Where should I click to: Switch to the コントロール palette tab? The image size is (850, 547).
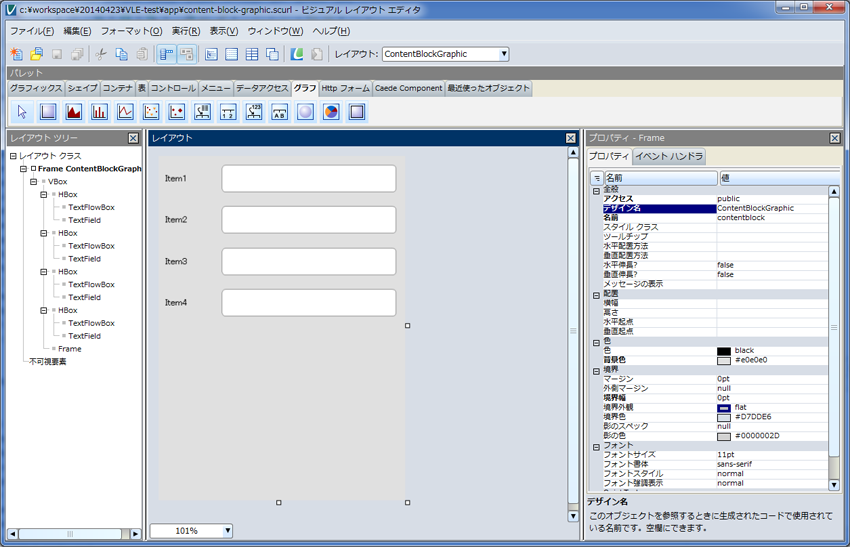(x=173, y=88)
